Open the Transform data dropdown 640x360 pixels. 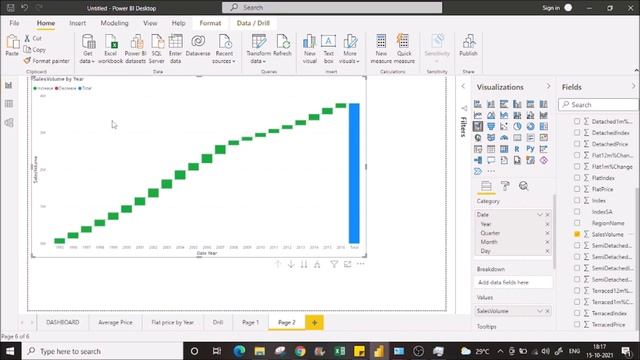258,49
